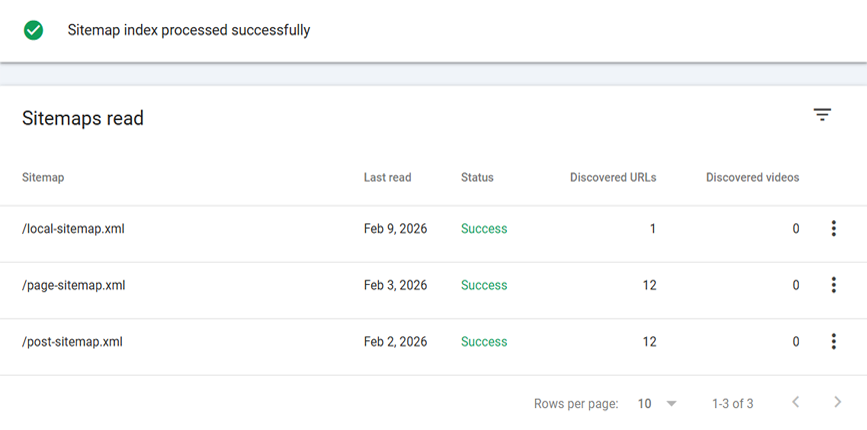Sort by the Sitemap column header
The height and width of the screenshot is (430, 867).
pyautogui.click(x=43, y=178)
